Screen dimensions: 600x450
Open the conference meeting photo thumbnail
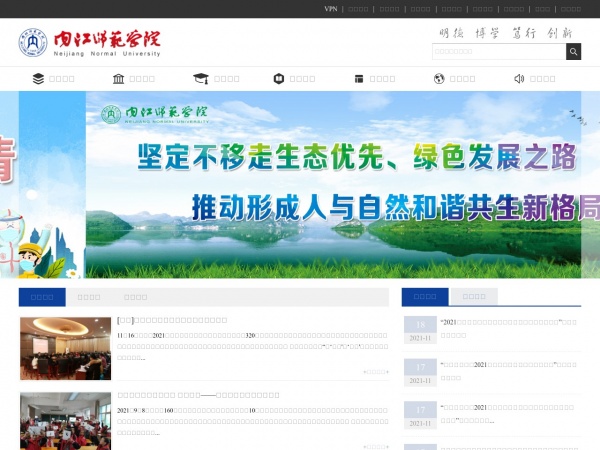pos(65,348)
